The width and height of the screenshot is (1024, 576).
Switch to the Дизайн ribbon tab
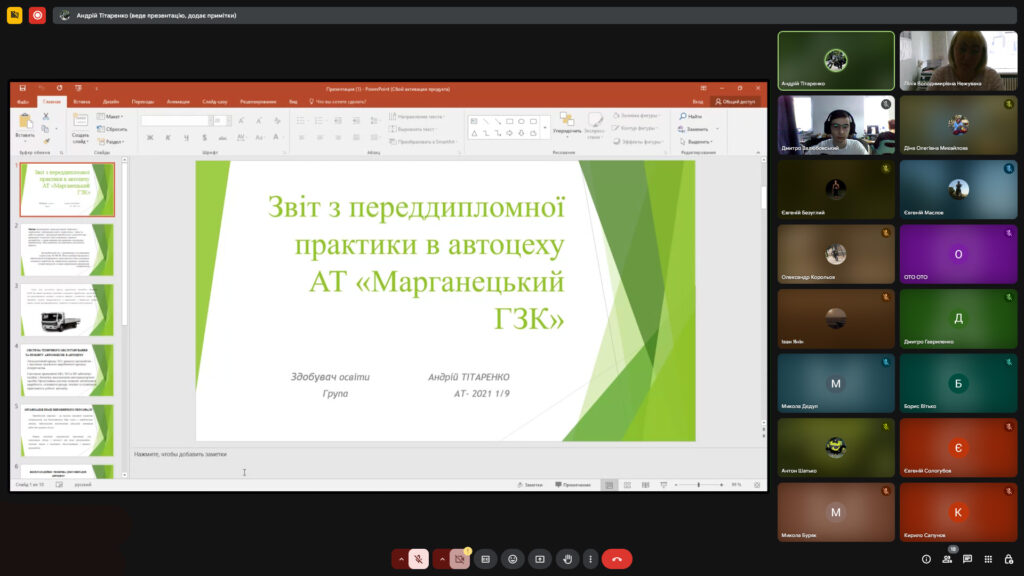click(x=110, y=102)
